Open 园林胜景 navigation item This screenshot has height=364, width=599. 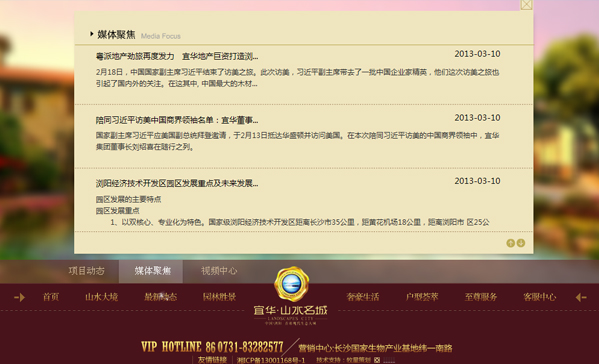219,297
